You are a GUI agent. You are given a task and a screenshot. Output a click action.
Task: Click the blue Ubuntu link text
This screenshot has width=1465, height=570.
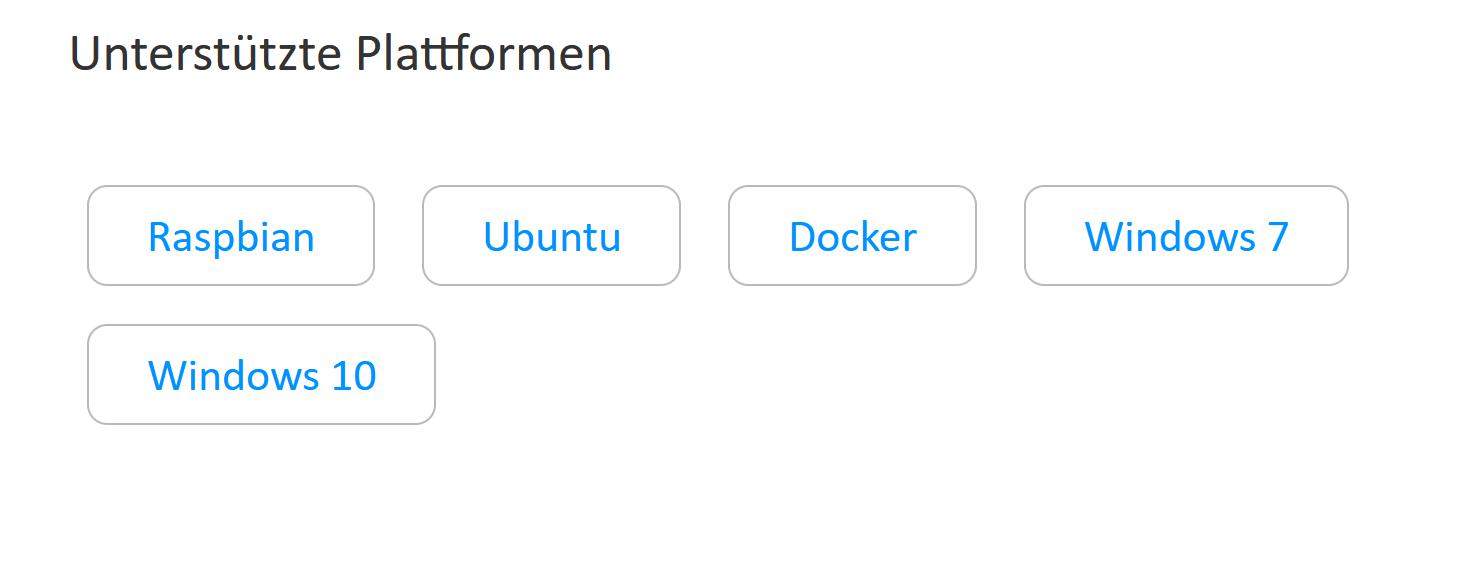tap(551, 237)
